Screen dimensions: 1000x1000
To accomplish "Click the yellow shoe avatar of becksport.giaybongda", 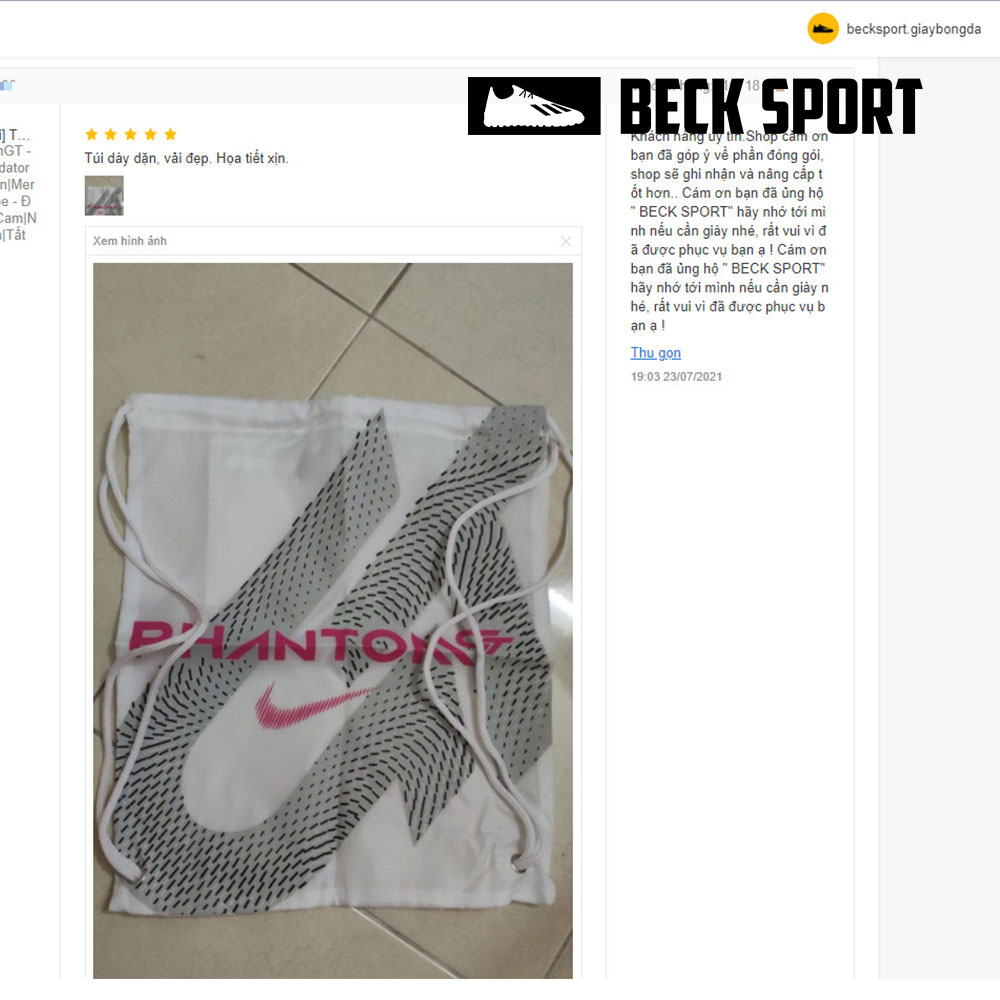I will click(823, 29).
